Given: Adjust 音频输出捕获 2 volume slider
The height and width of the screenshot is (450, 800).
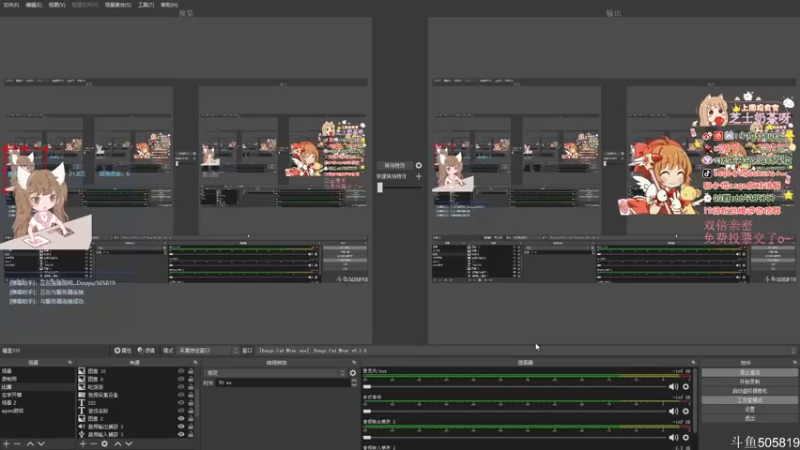Looking at the screenshot, I should [x=514, y=437].
